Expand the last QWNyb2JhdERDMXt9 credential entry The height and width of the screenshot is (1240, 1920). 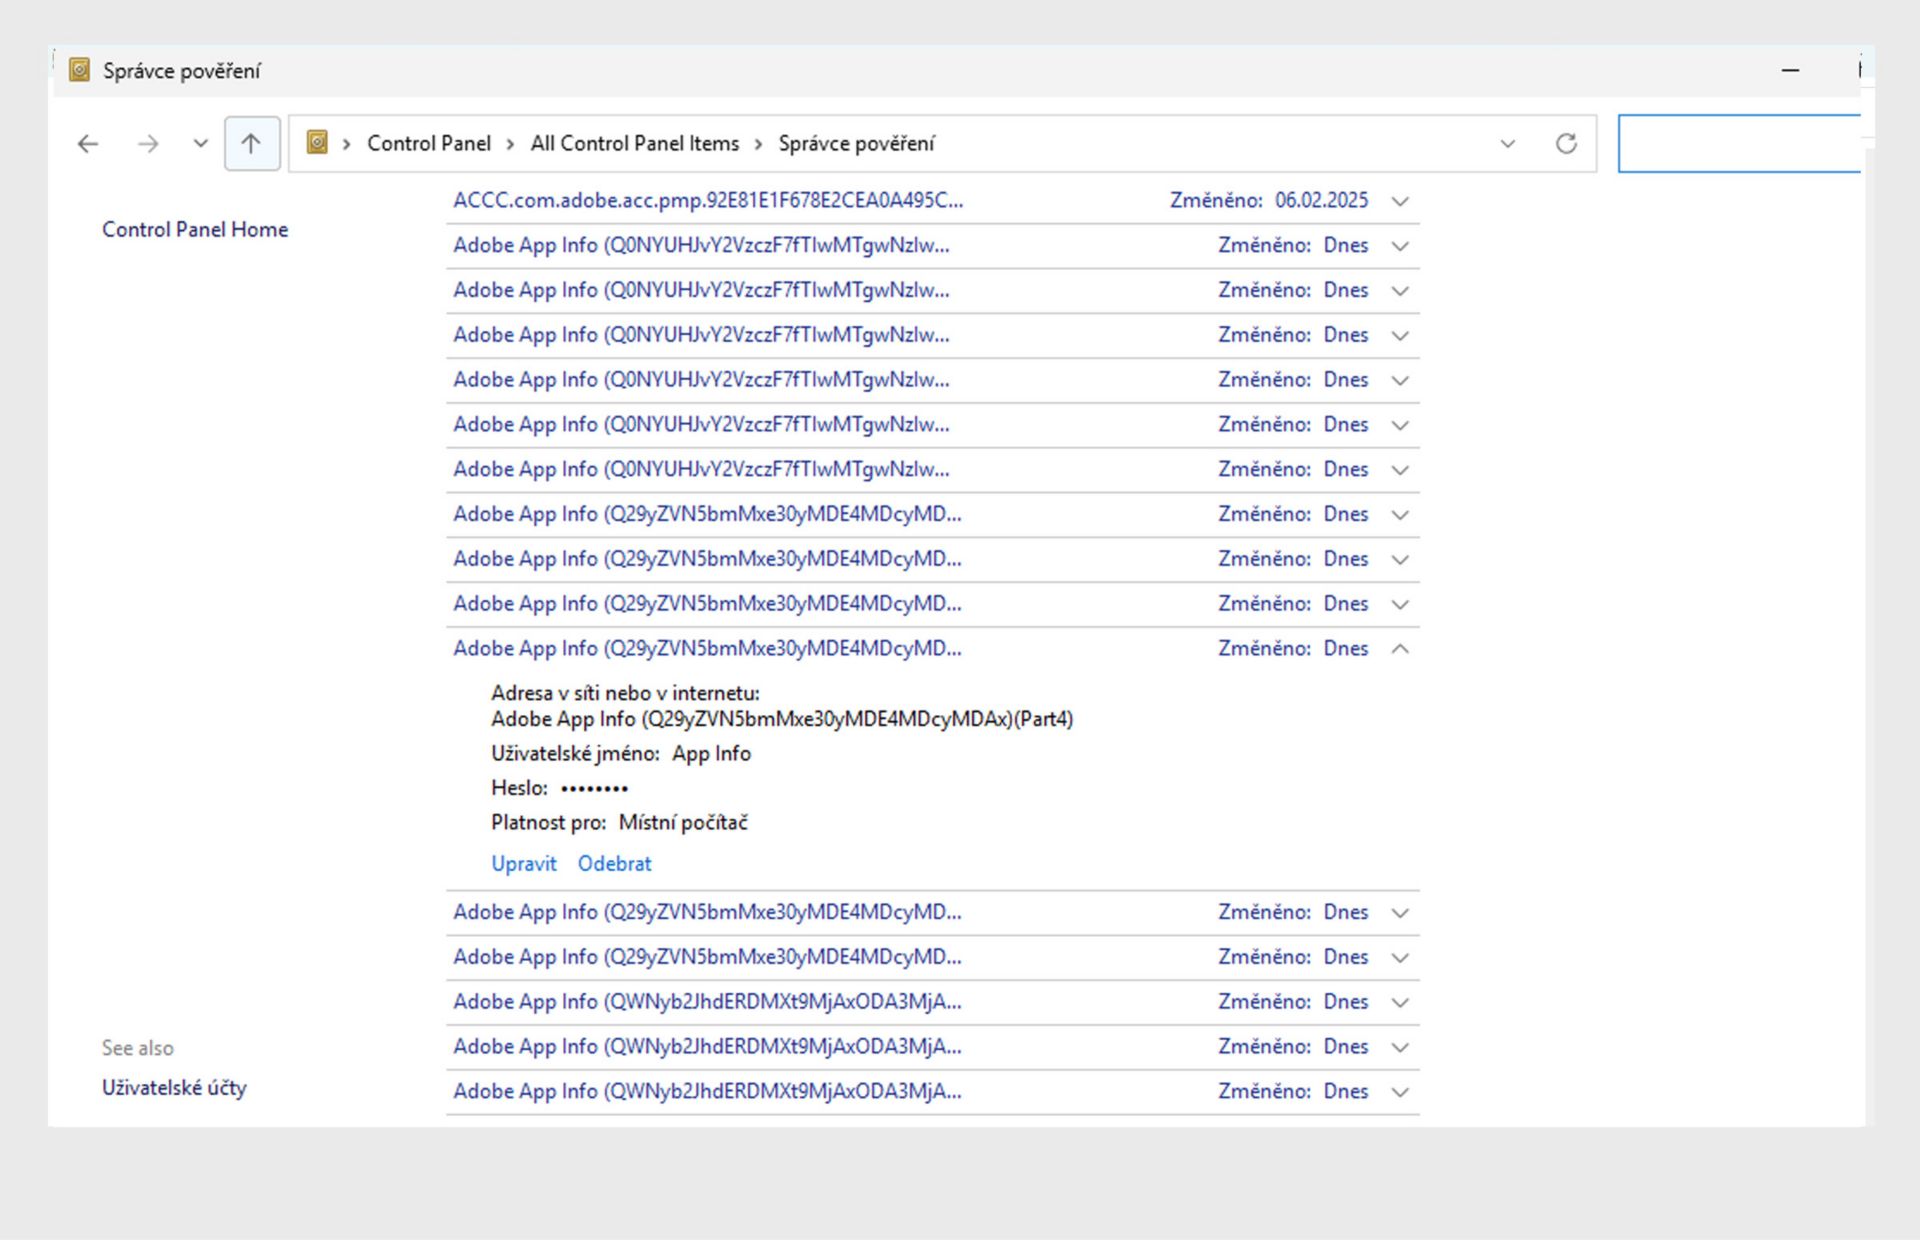1400,1092
